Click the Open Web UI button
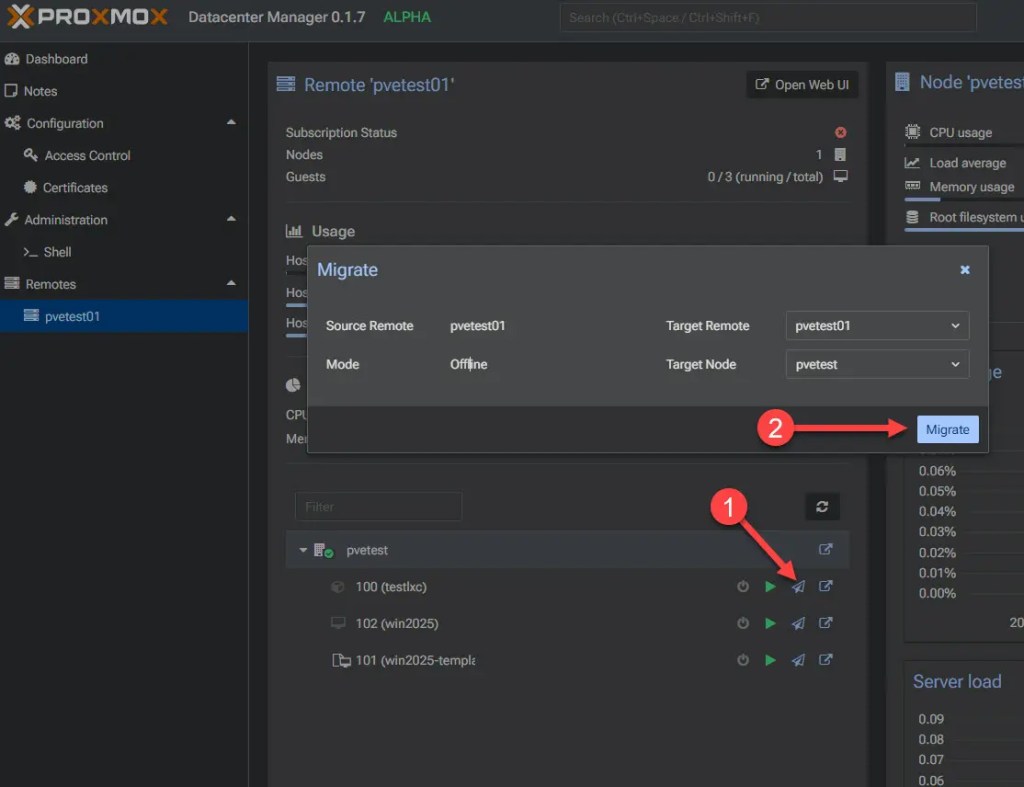Viewport: 1024px width, 787px height. [802, 84]
